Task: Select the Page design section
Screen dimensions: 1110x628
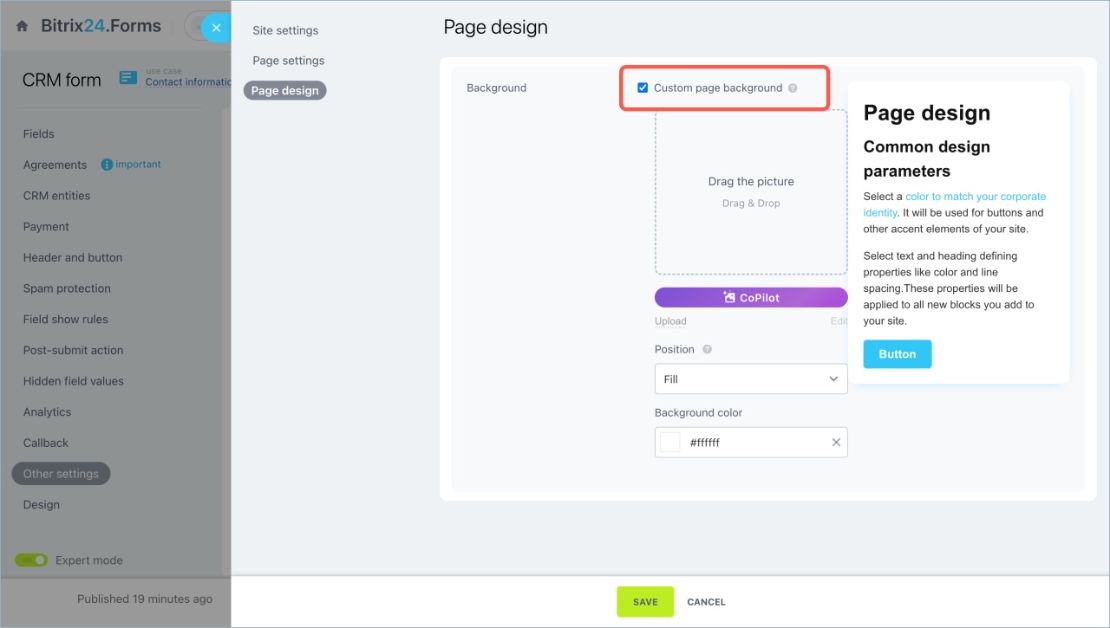Action: (x=285, y=91)
